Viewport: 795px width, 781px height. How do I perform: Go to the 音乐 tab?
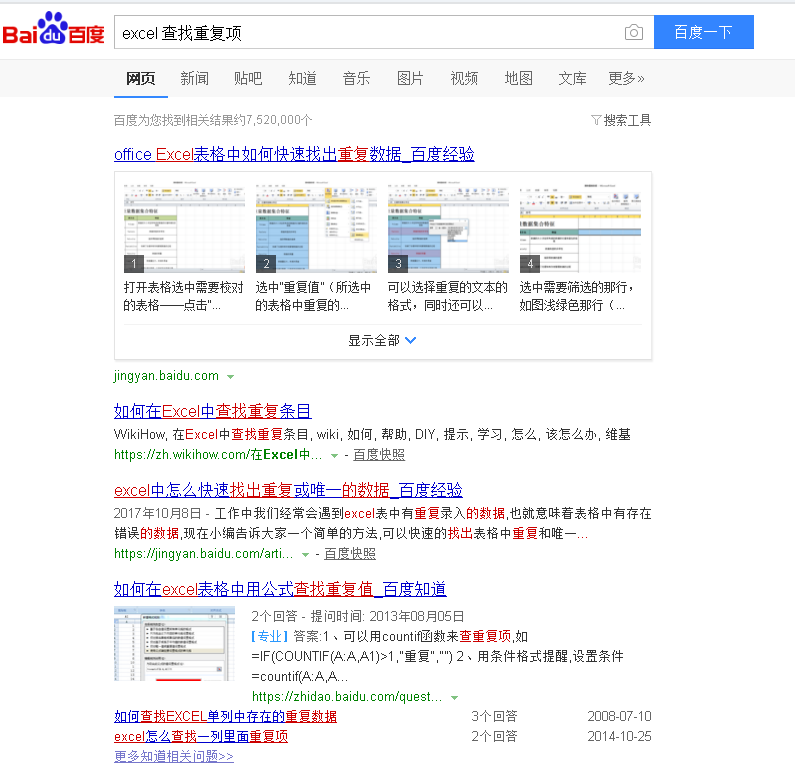[356, 79]
